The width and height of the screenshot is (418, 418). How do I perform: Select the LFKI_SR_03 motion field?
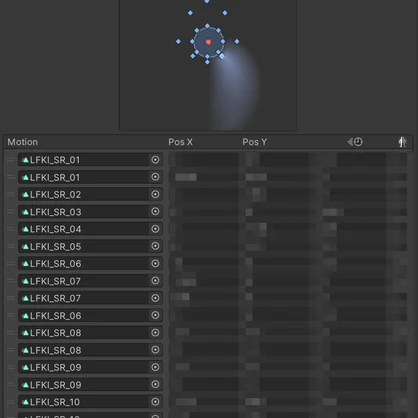90,212
